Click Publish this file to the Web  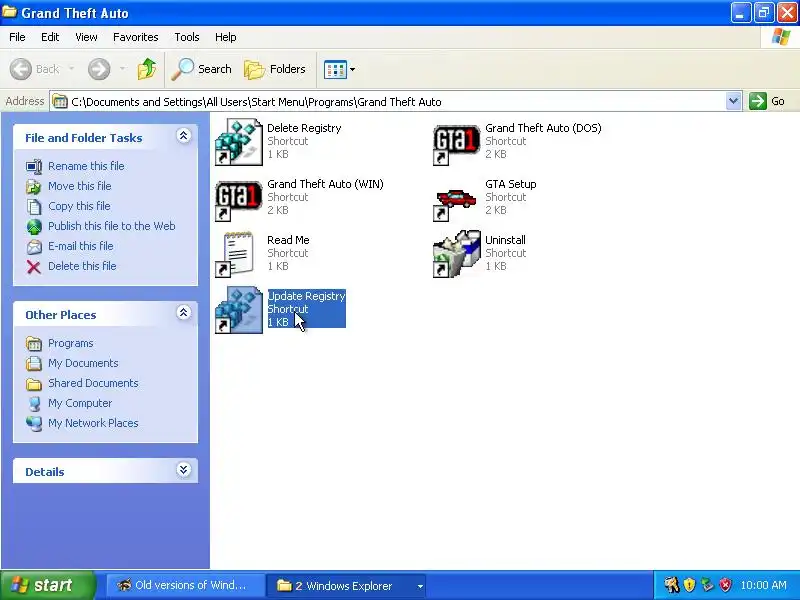click(112, 226)
